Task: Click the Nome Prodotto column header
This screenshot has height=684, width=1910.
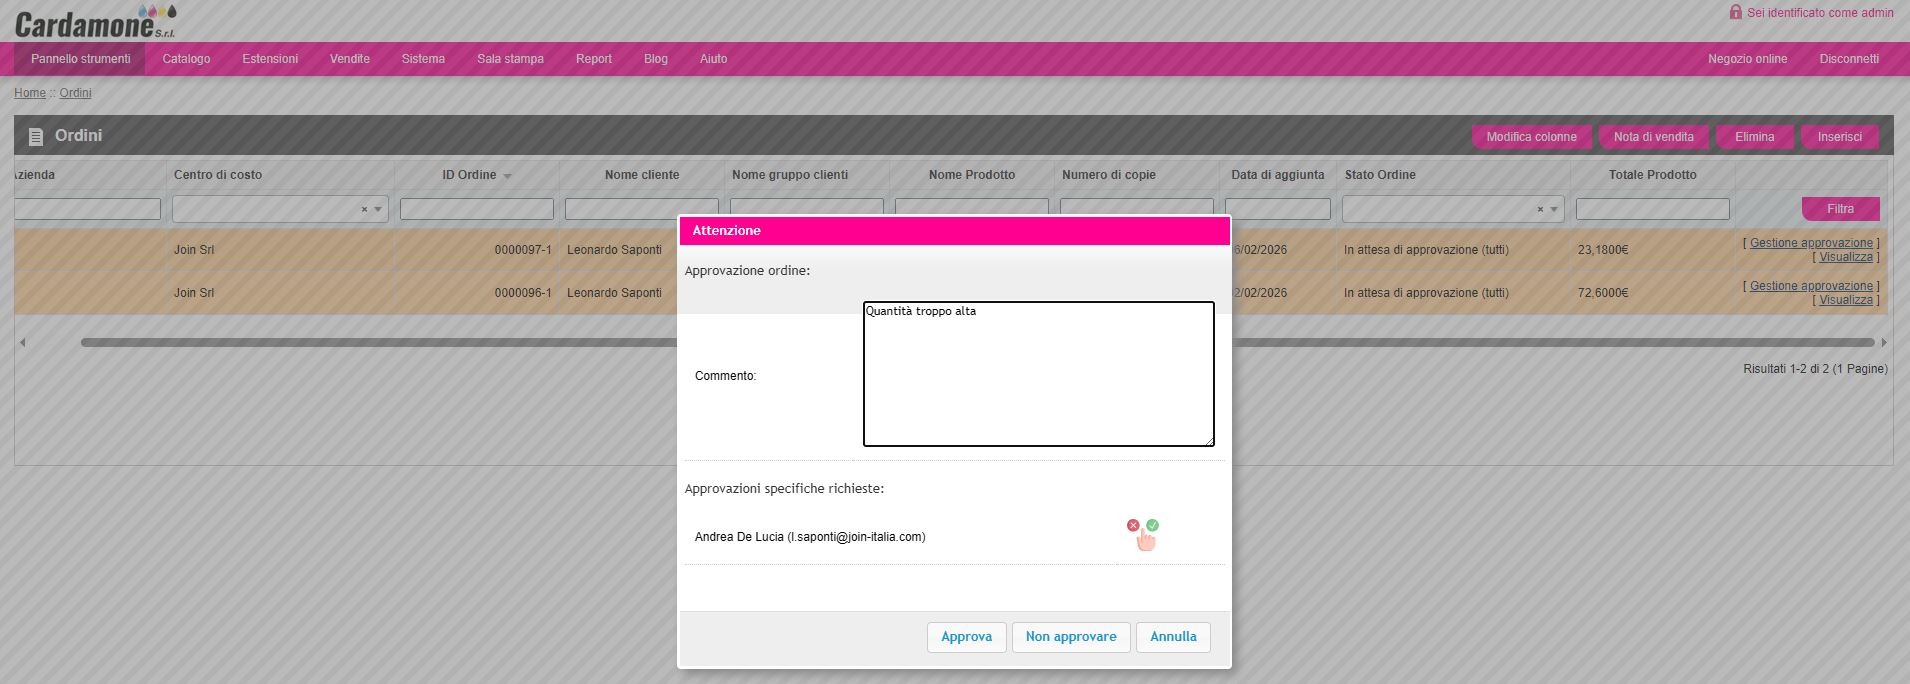Action: tap(972, 175)
